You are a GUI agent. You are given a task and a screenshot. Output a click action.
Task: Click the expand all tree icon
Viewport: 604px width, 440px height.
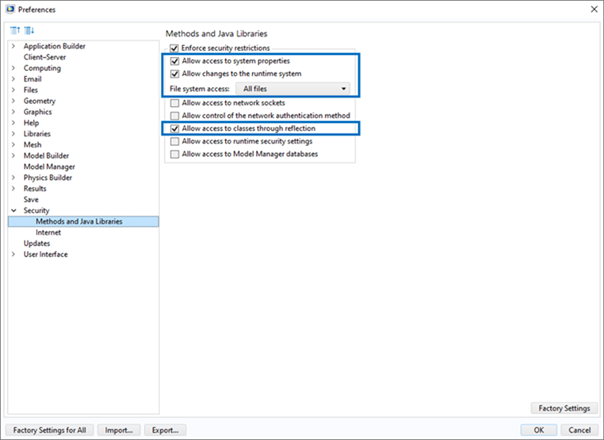coord(29,30)
